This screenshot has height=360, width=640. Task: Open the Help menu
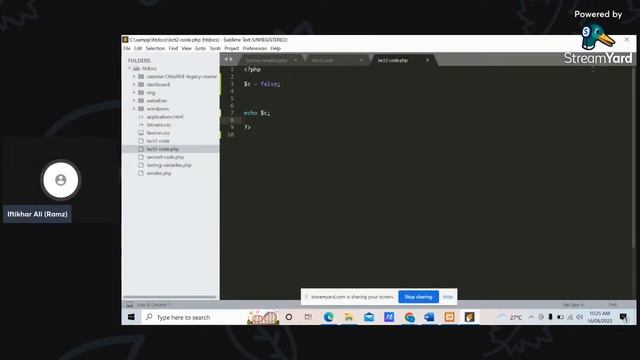[276, 48]
